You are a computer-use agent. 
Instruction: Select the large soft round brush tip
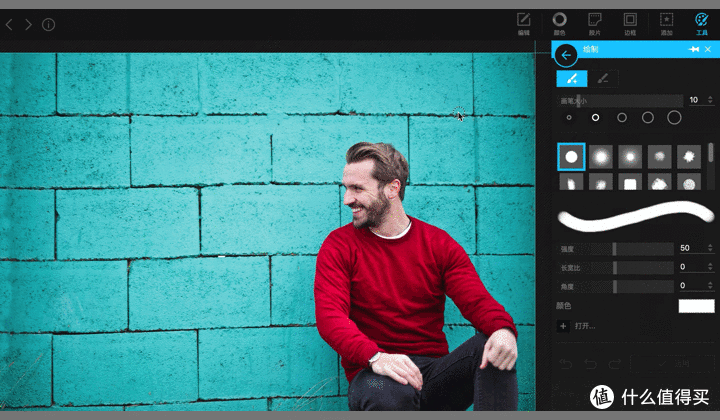pos(601,157)
